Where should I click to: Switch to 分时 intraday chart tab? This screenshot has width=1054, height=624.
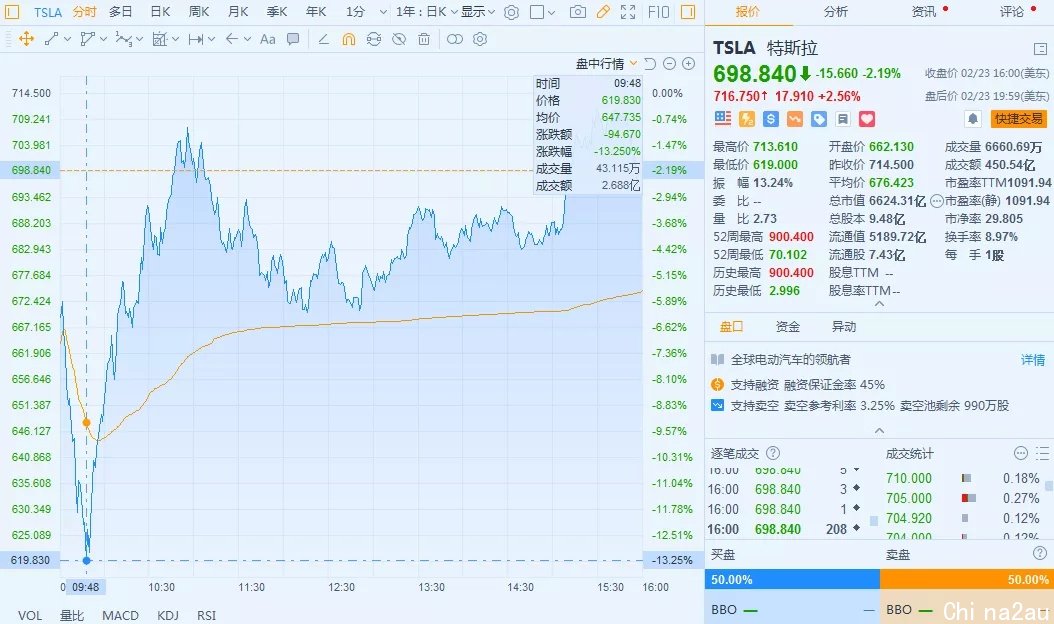coord(84,12)
